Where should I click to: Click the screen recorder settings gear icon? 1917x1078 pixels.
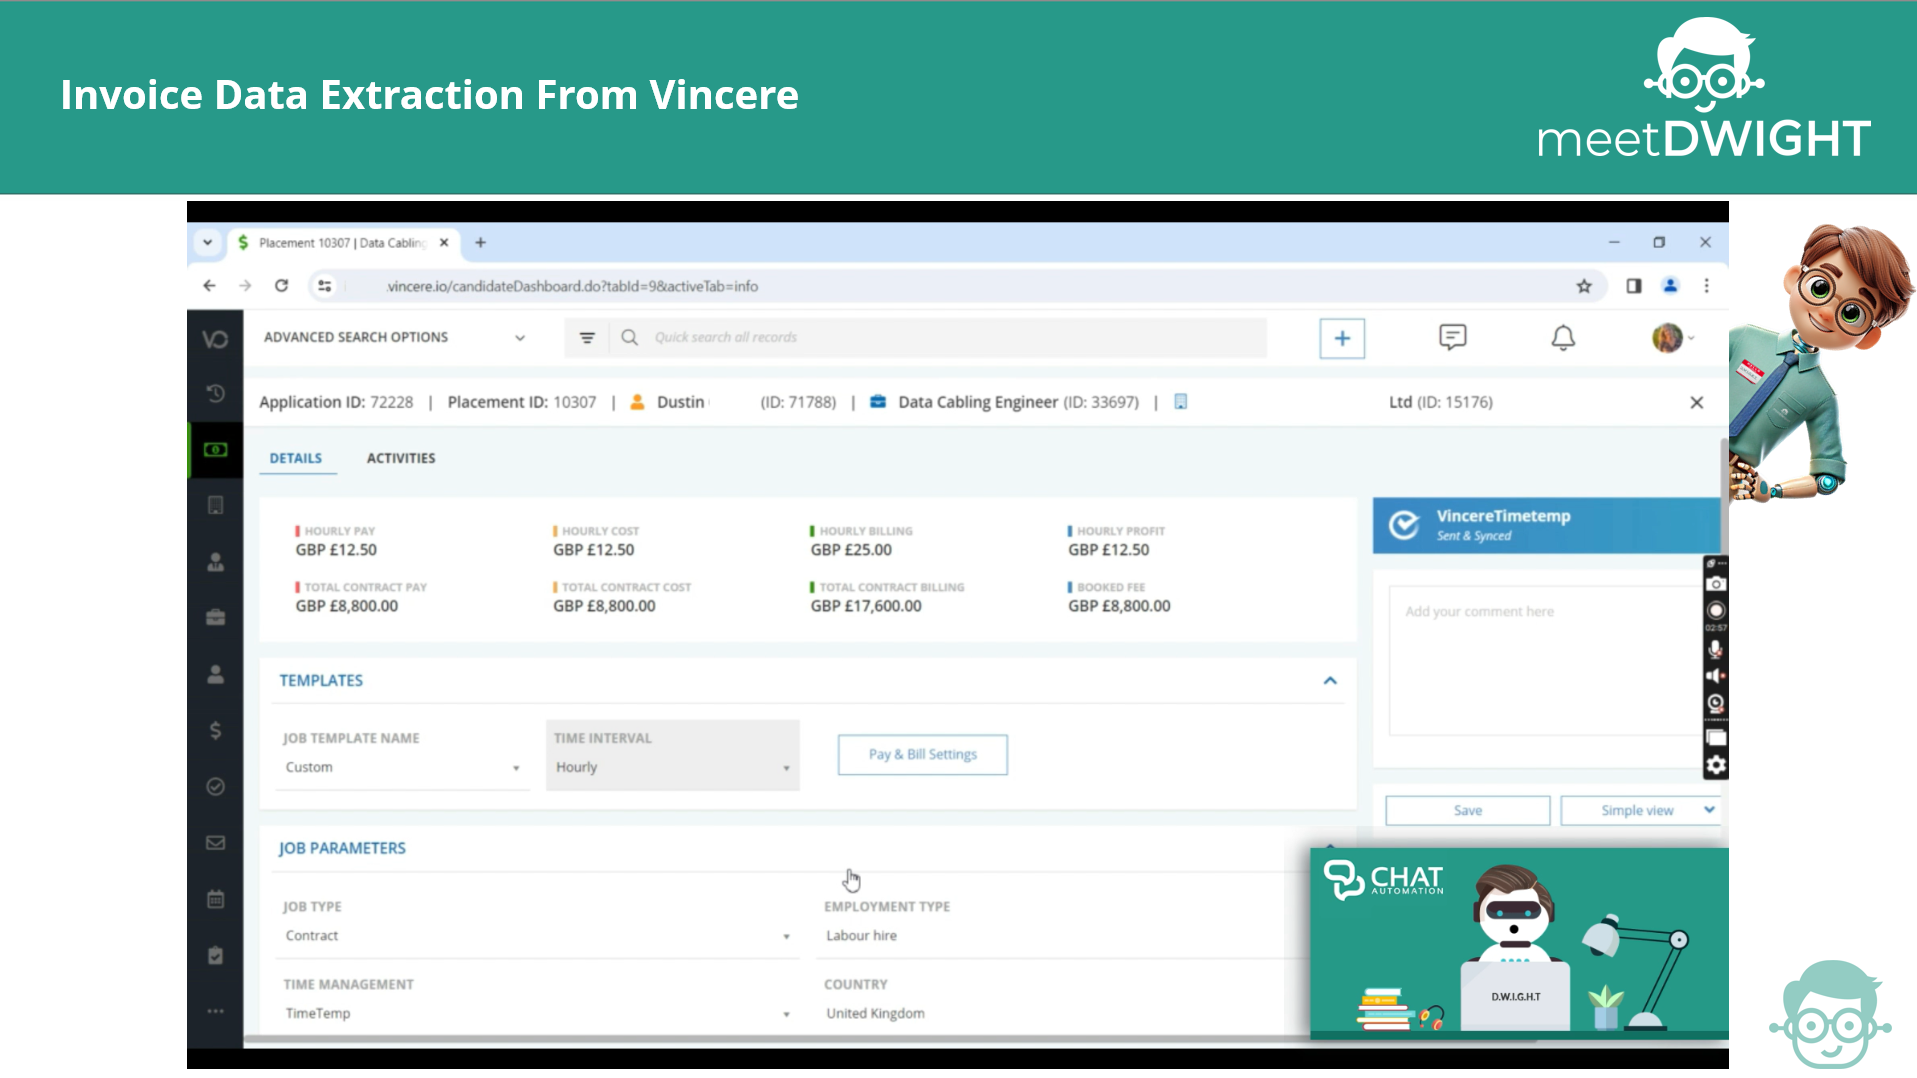point(1715,765)
